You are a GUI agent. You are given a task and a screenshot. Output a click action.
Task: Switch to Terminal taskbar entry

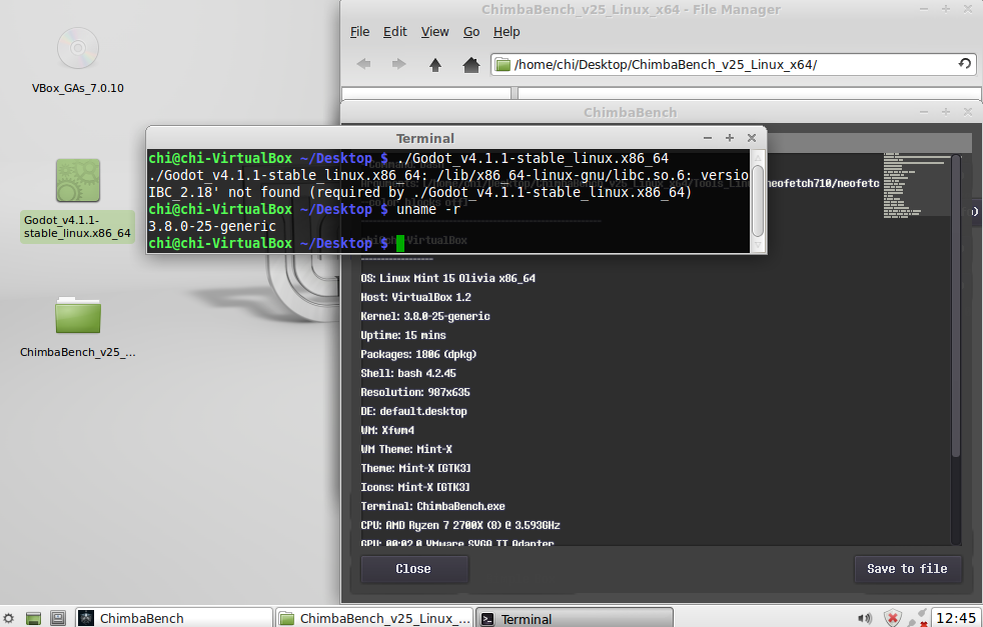tap(574, 618)
